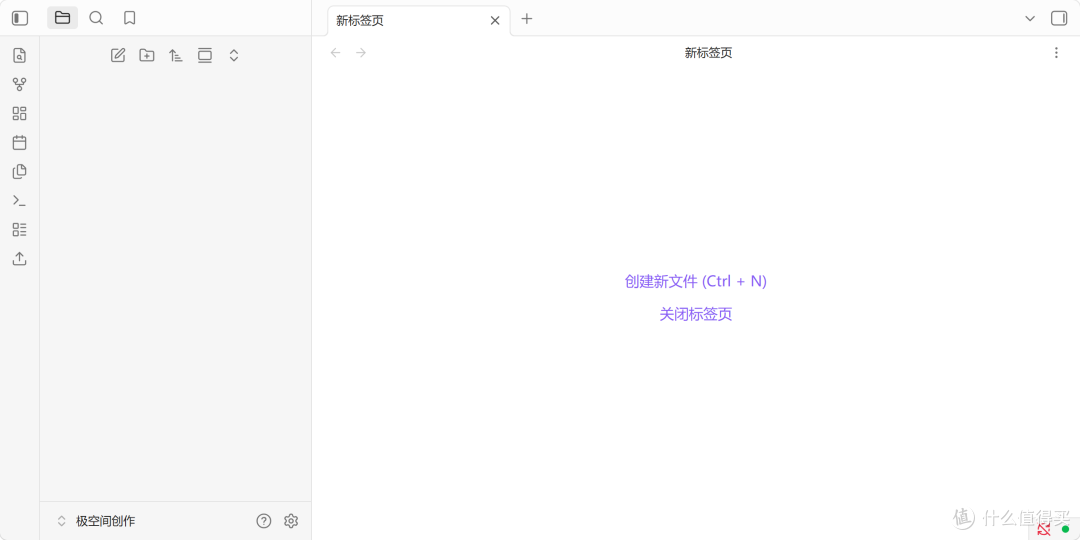Screen dimensions: 1080x540
Task: Click the green status dot
Action: coord(1066,529)
